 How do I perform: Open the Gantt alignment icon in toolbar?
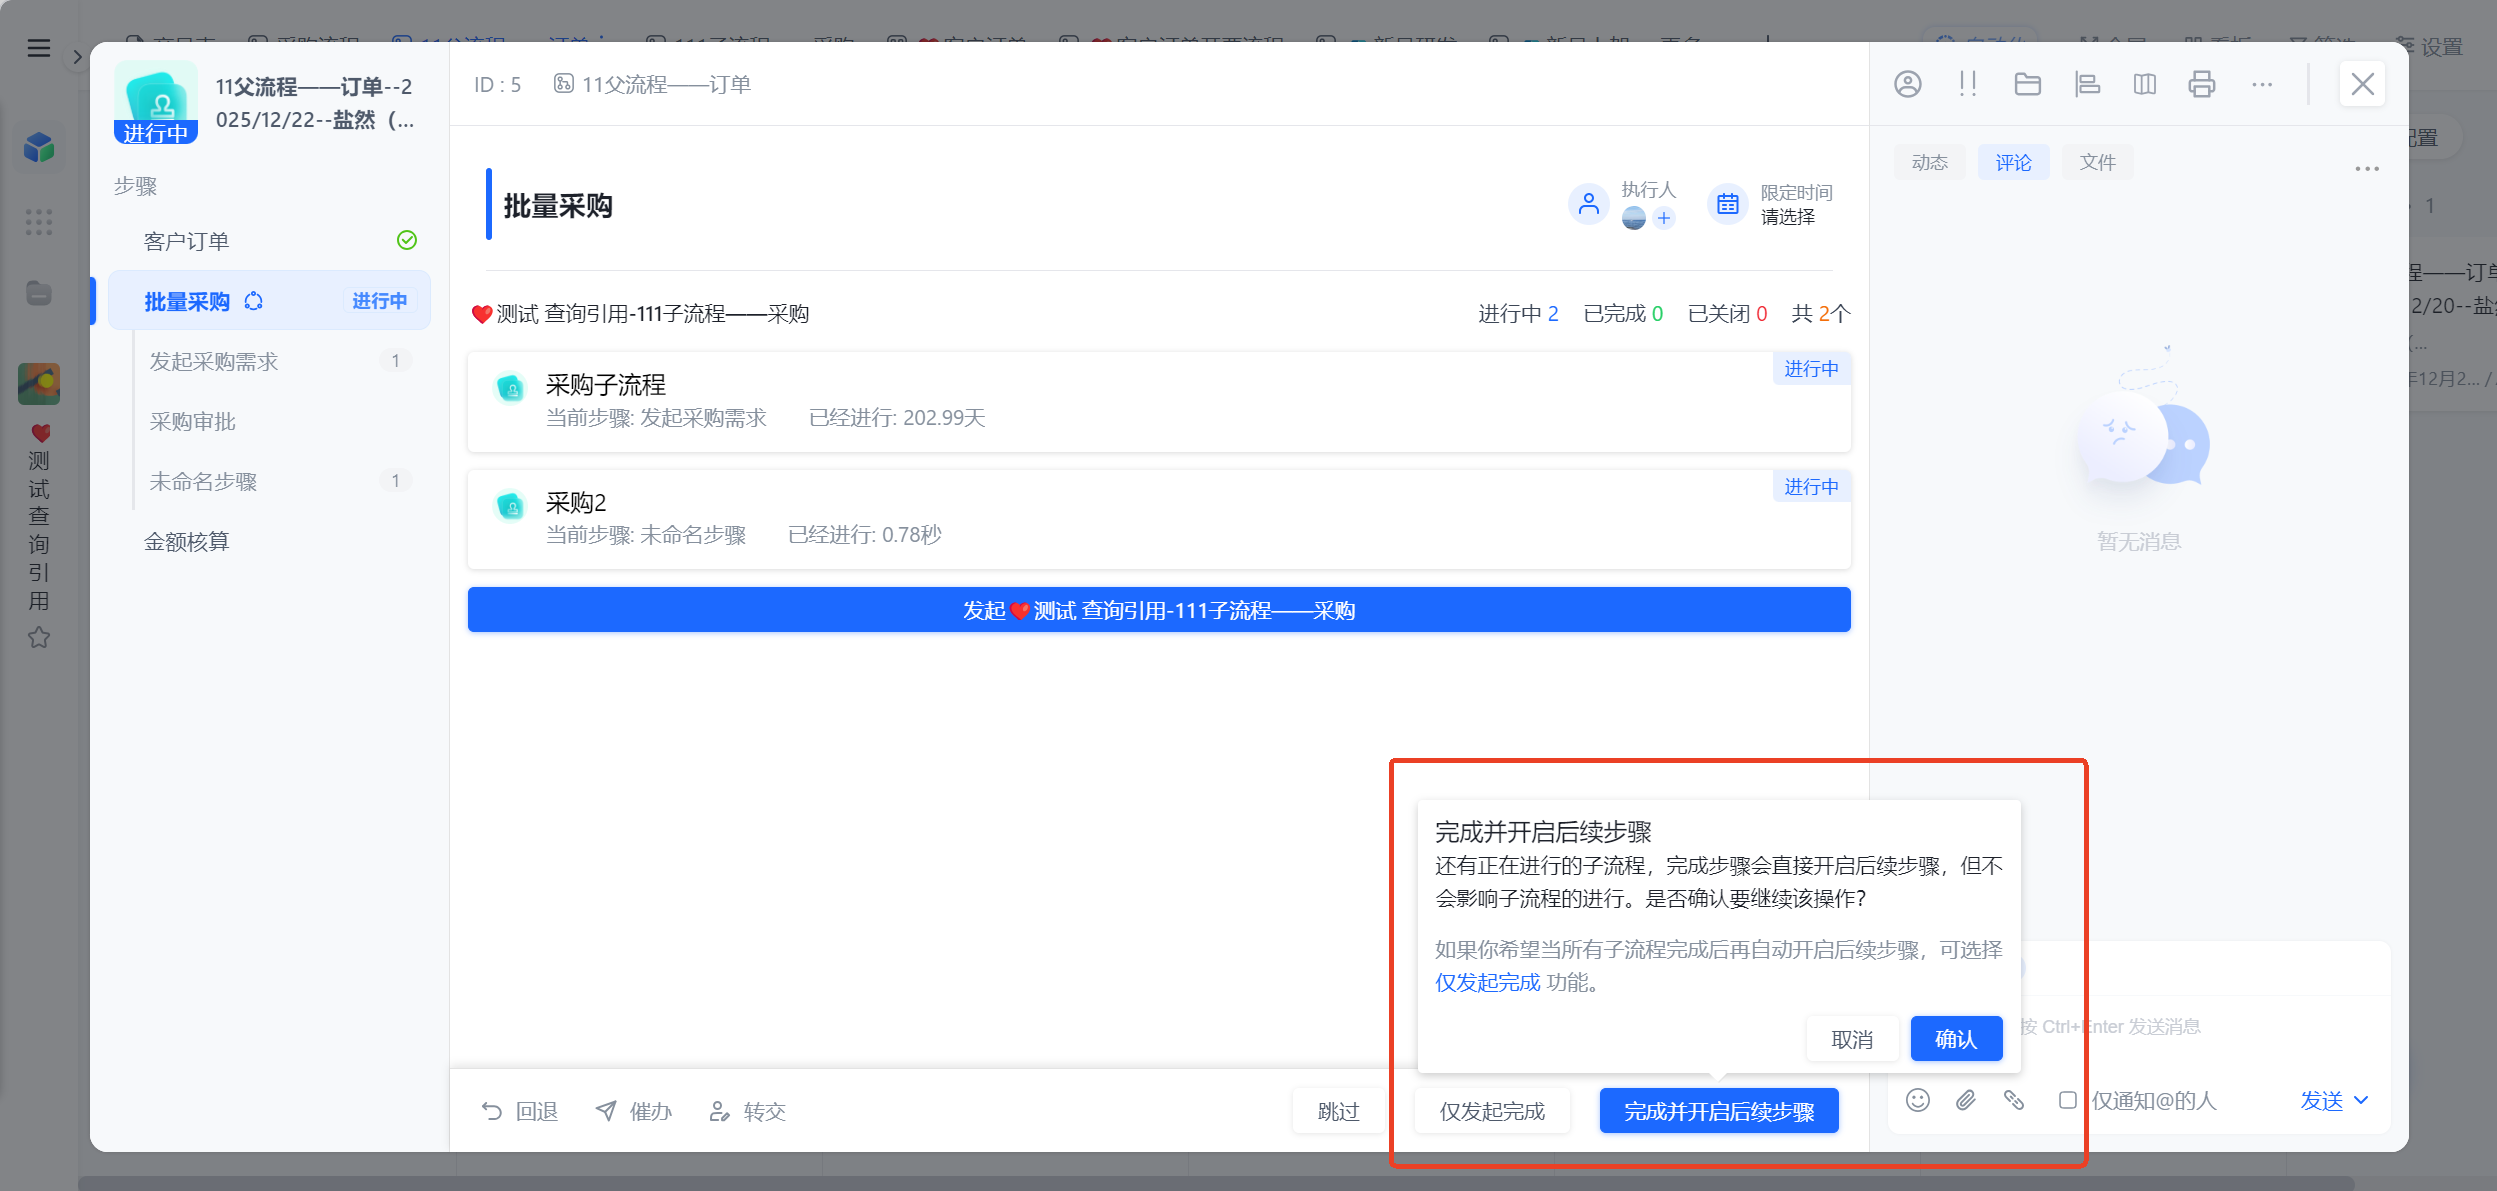2087,84
